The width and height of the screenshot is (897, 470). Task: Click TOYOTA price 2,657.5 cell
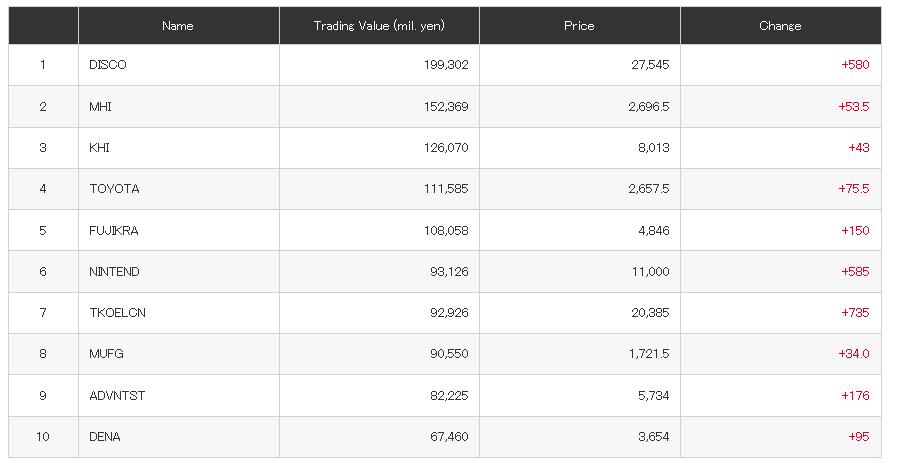point(580,189)
